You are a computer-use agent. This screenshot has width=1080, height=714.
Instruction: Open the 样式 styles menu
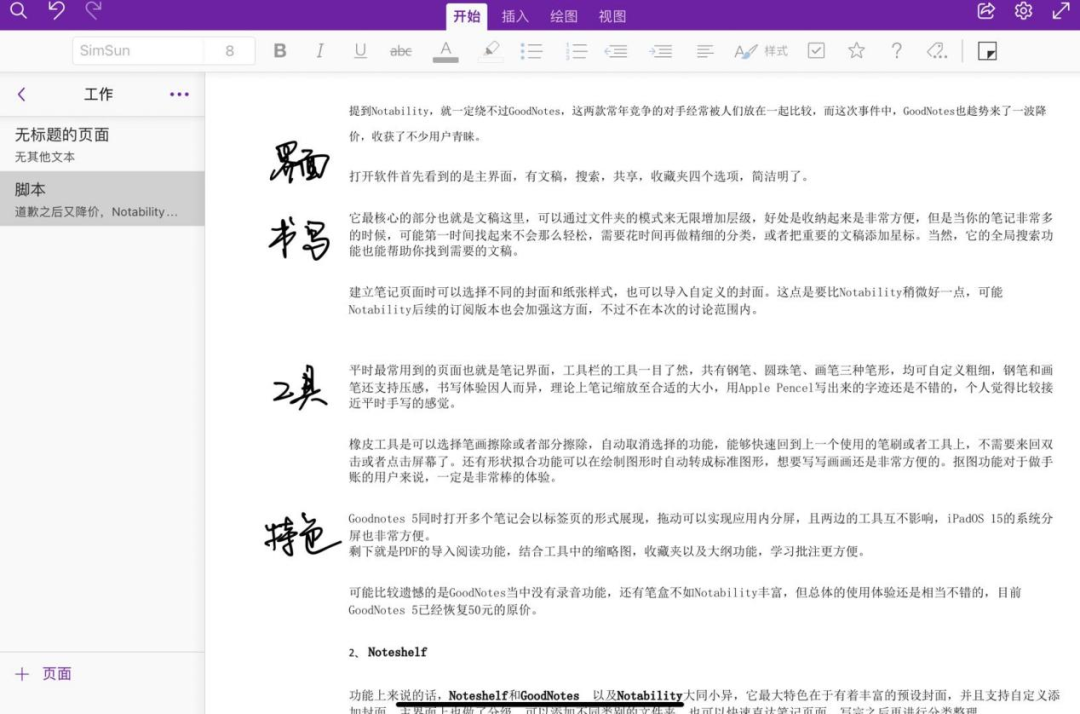[x=761, y=51]
